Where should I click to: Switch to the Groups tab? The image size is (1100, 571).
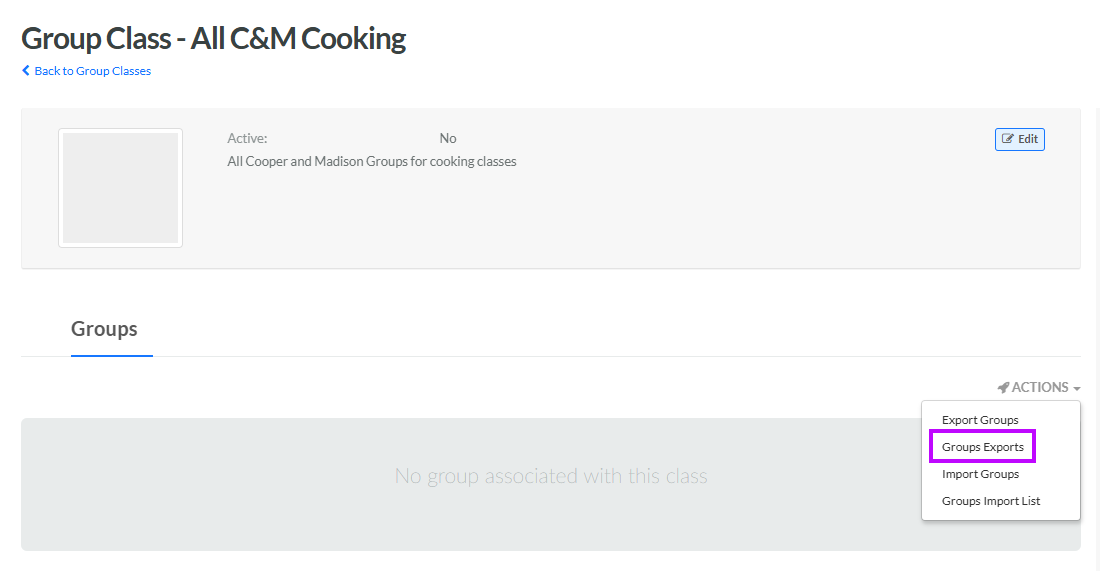point(104,329)
